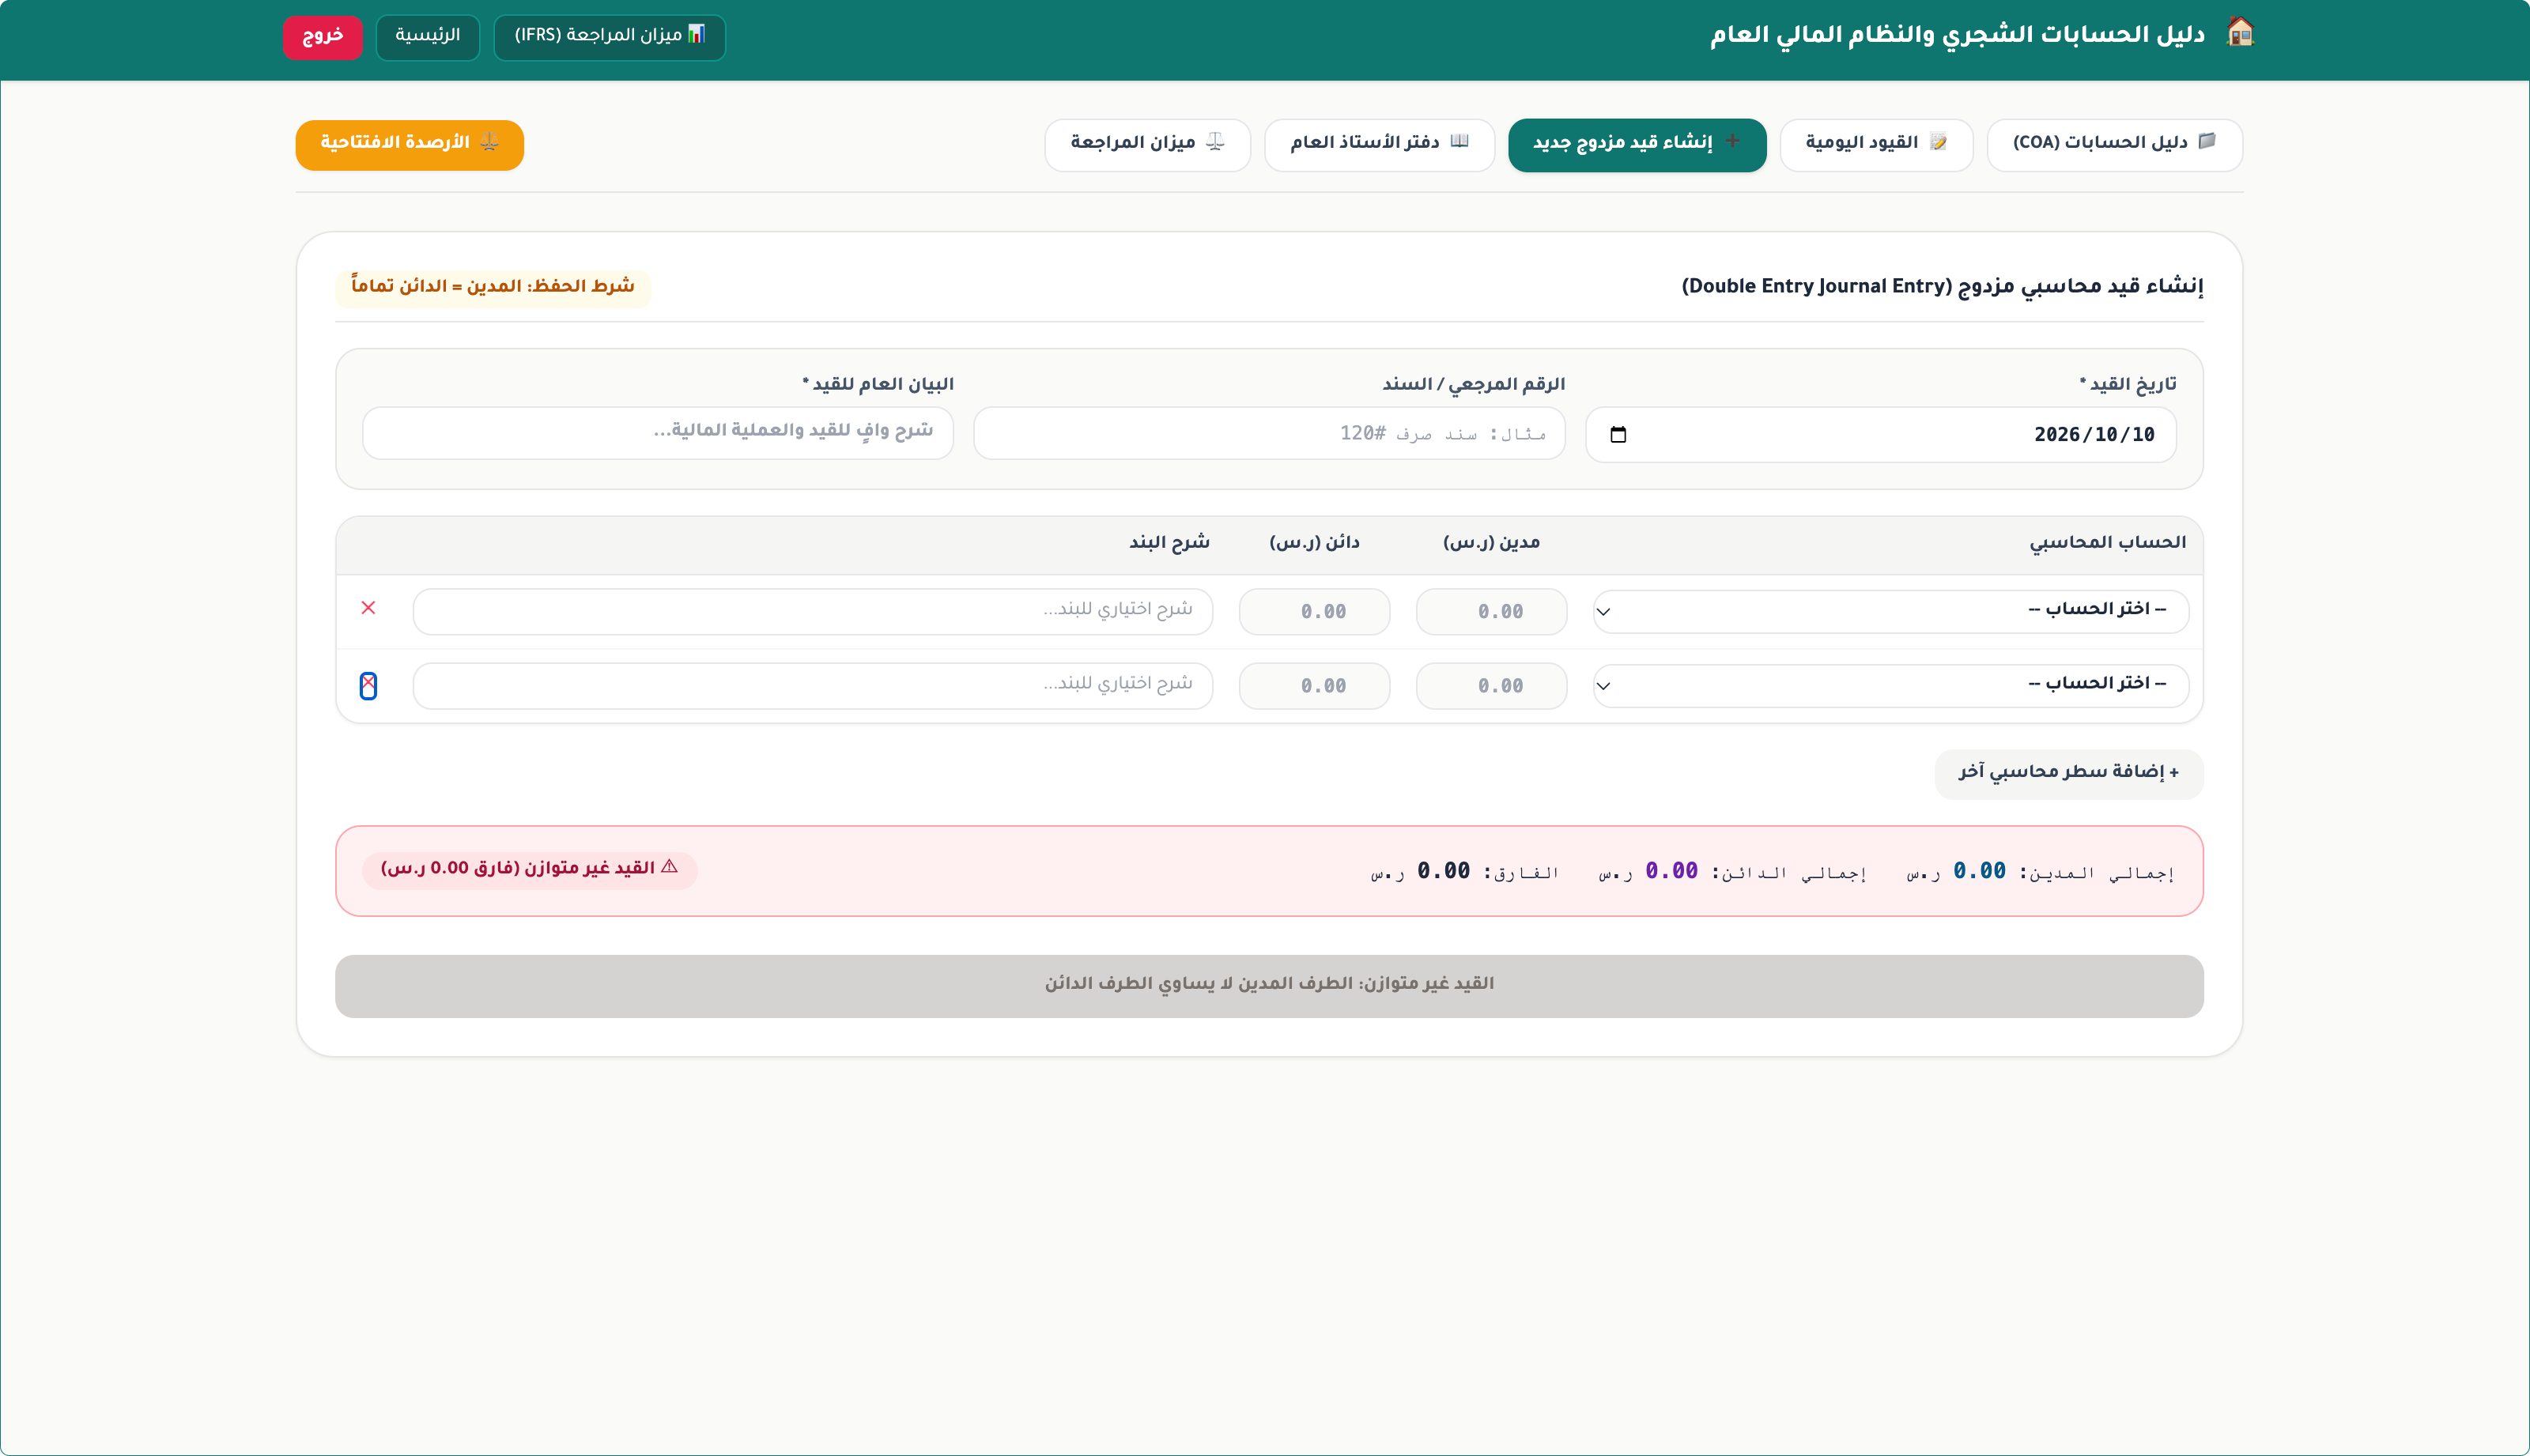
Task: Click the scales icon in الأرصدة الافتتاحية button
Action: click(489, 141)
